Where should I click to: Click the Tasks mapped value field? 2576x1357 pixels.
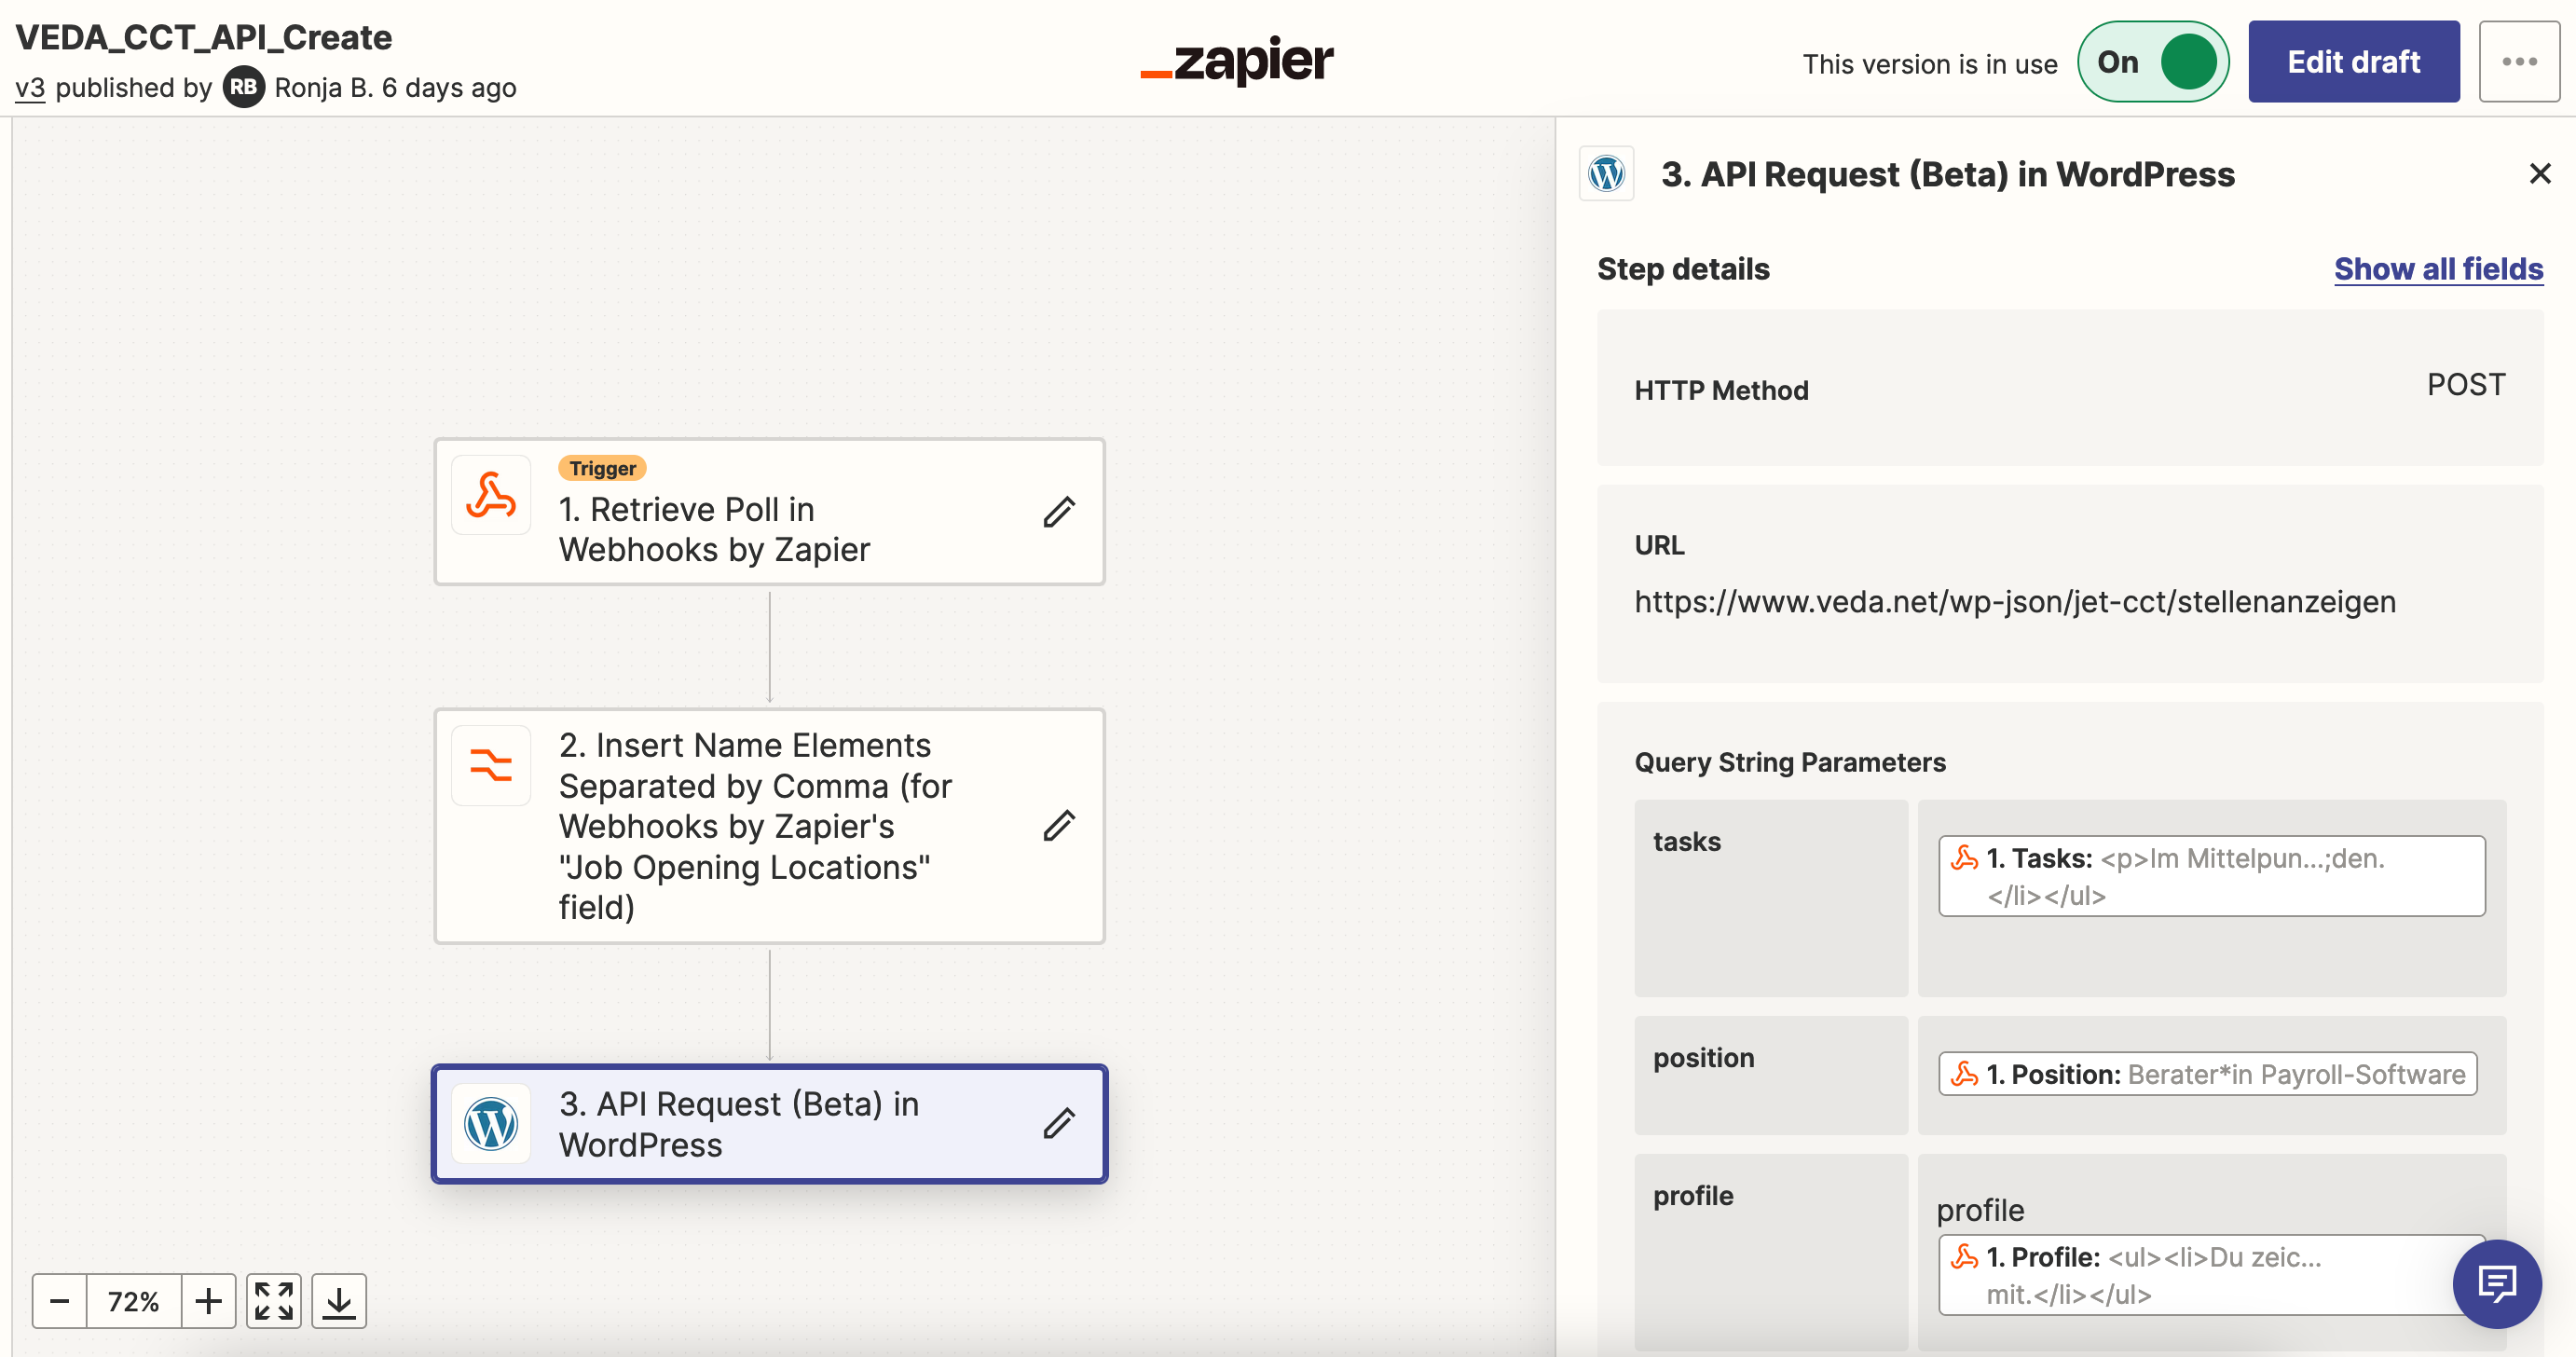click(x=2211, y=876)
